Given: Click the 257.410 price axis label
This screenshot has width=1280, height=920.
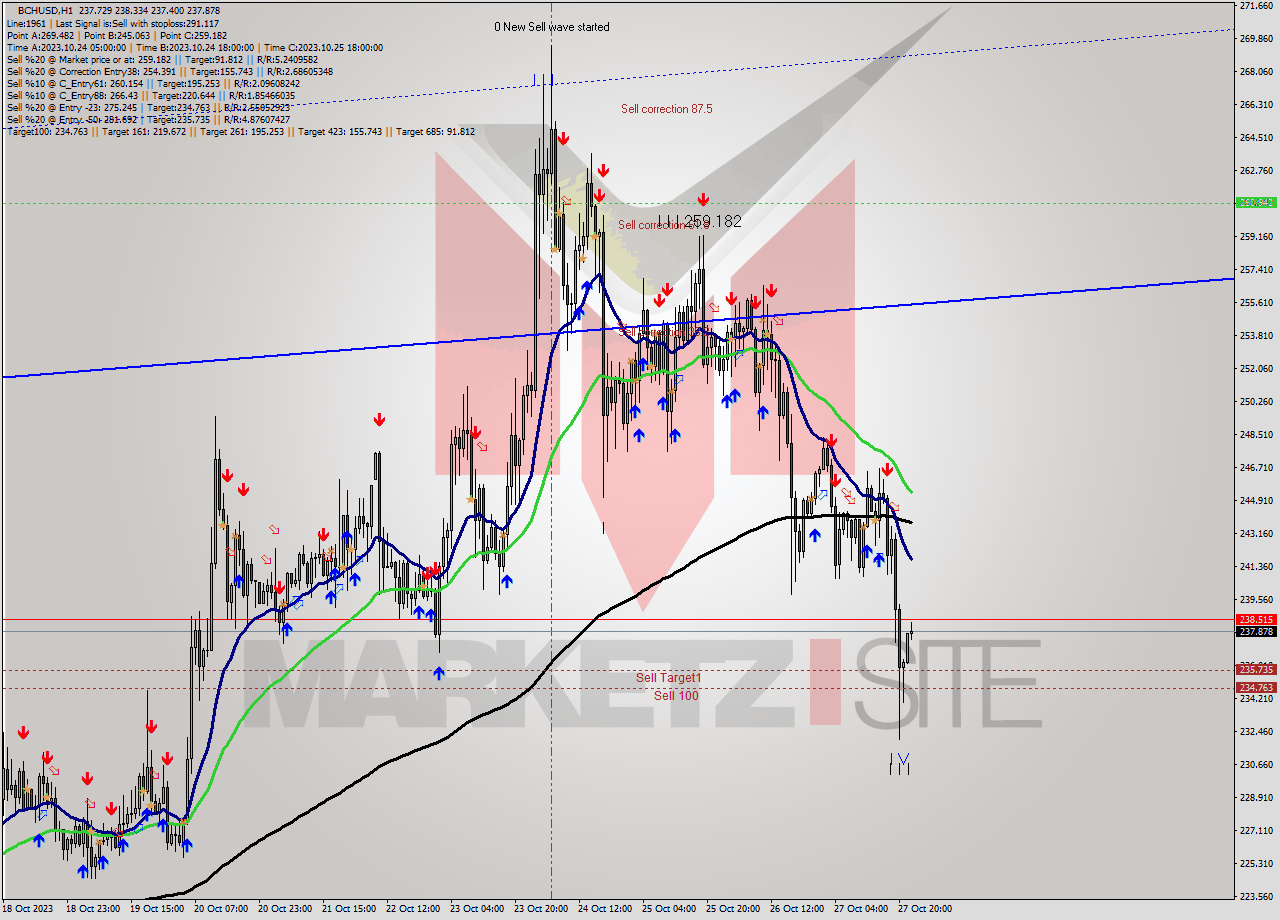Looking at the screenshot, I should click(x=1255, y=269).
